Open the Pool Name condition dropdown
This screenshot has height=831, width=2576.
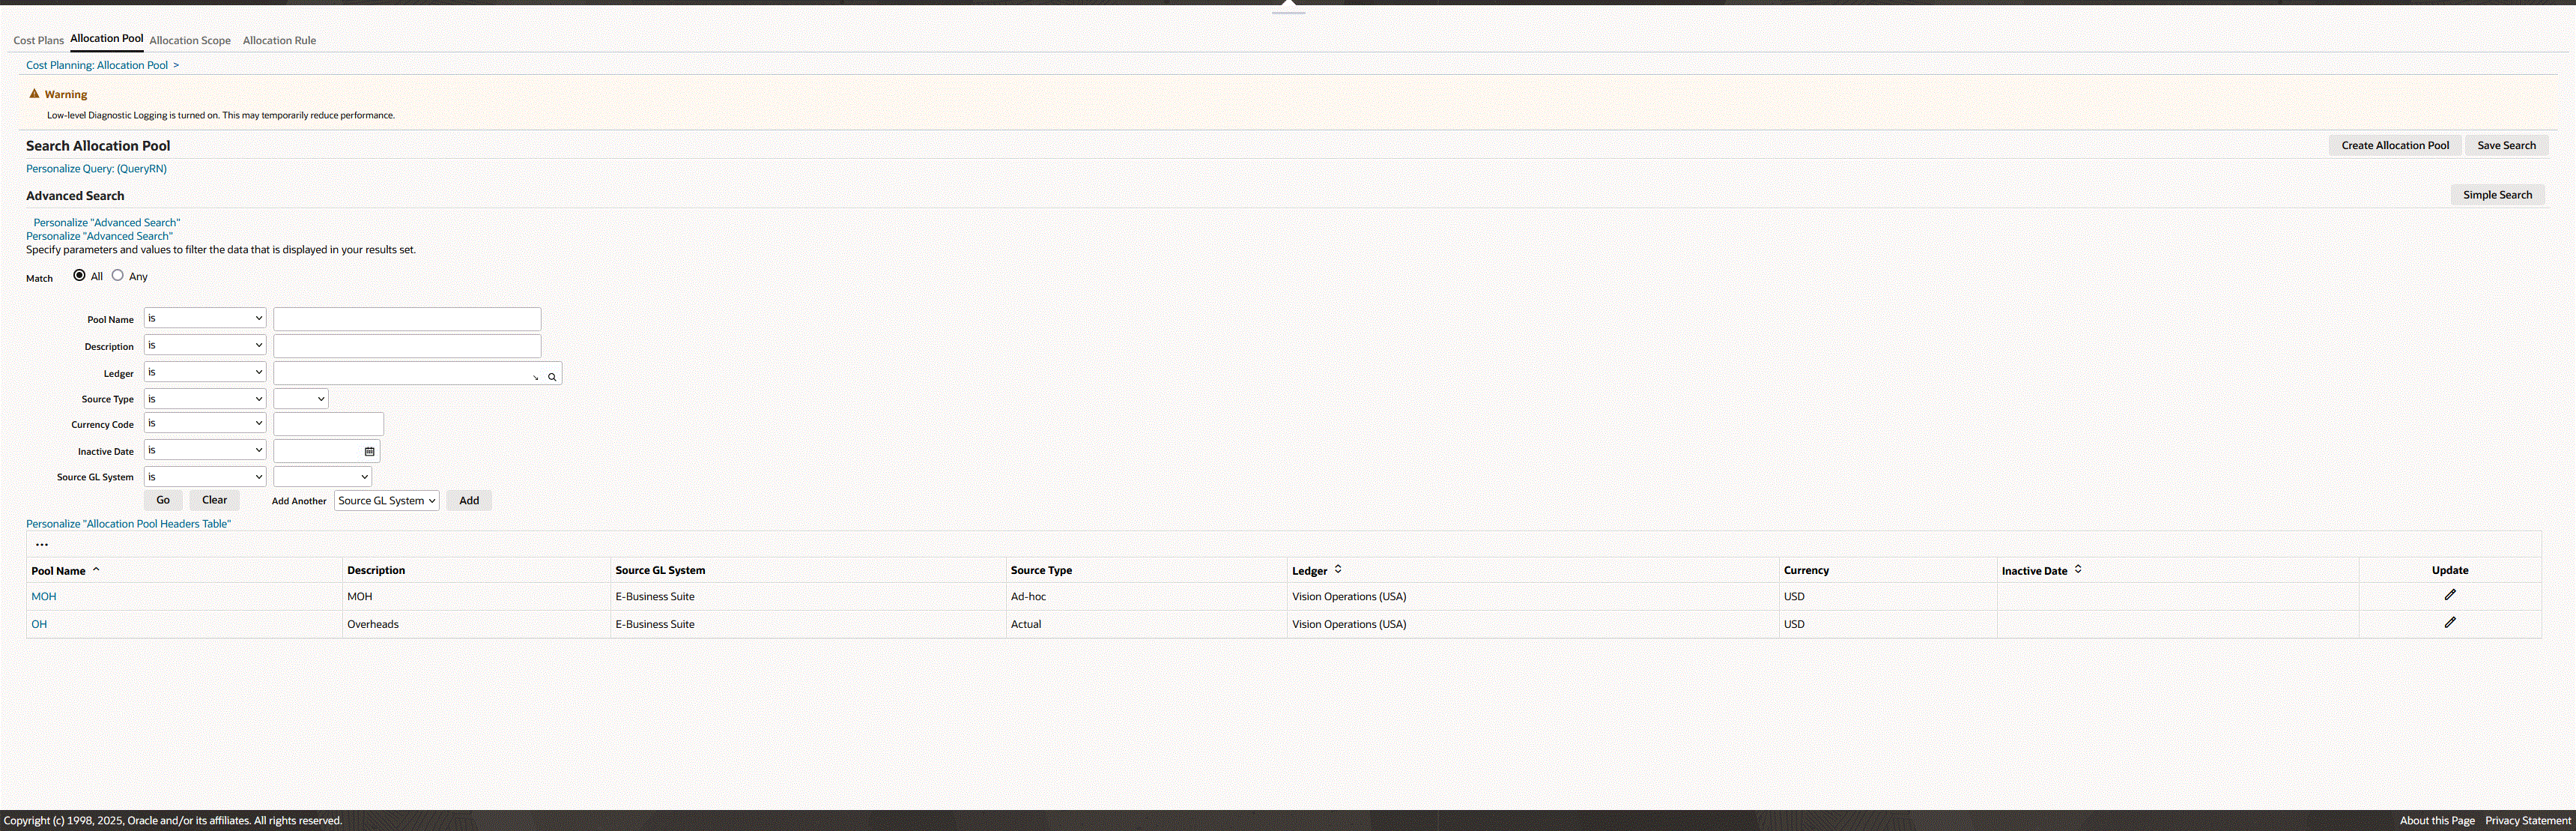coord(204,318)
